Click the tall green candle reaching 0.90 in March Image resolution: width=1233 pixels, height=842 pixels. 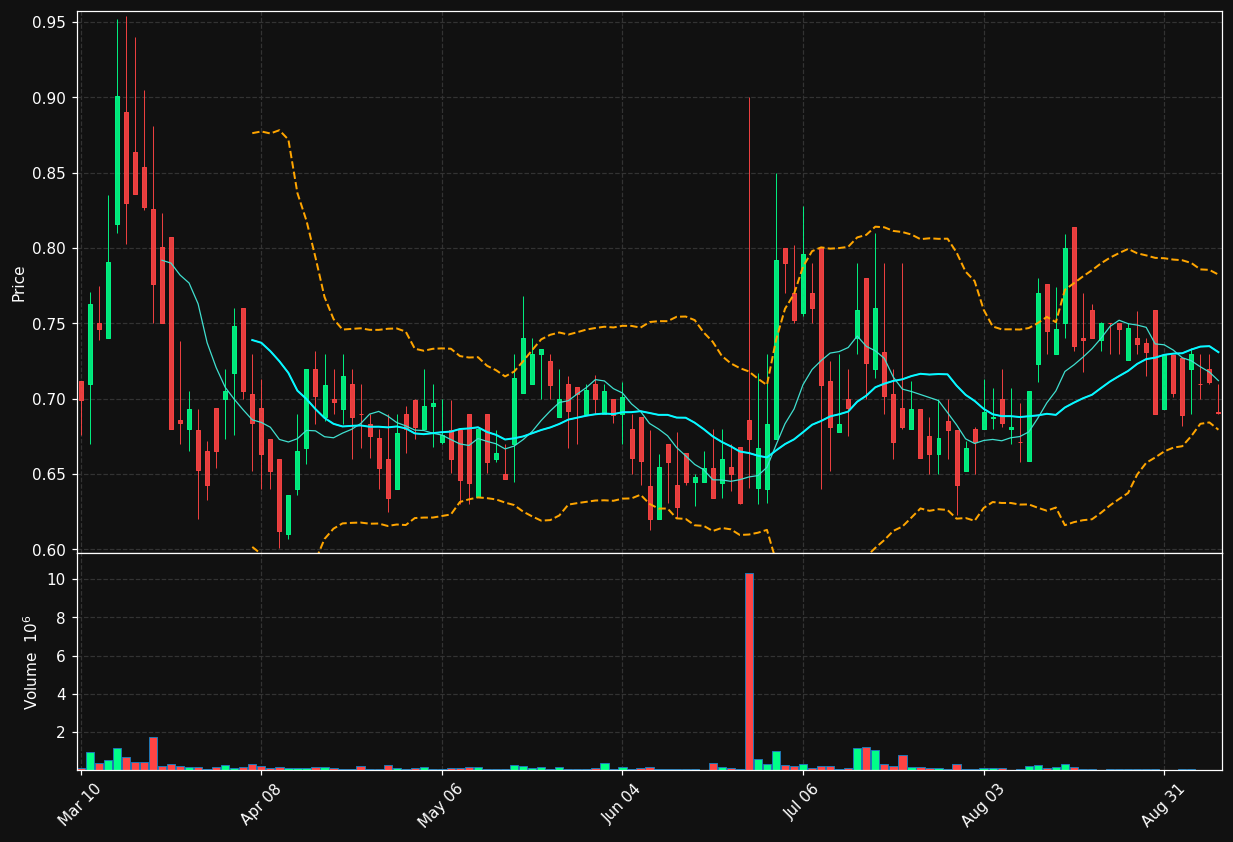(x=117, y=160)
